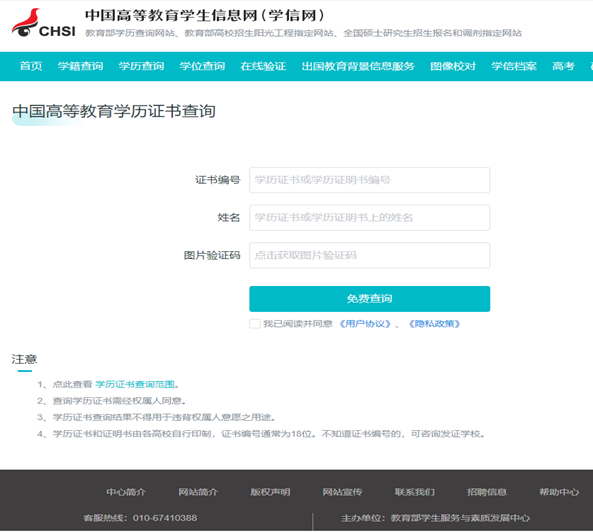
Task: Focus the 证书编号 input field
Action: pyautogui.click(x=369, y=180)
